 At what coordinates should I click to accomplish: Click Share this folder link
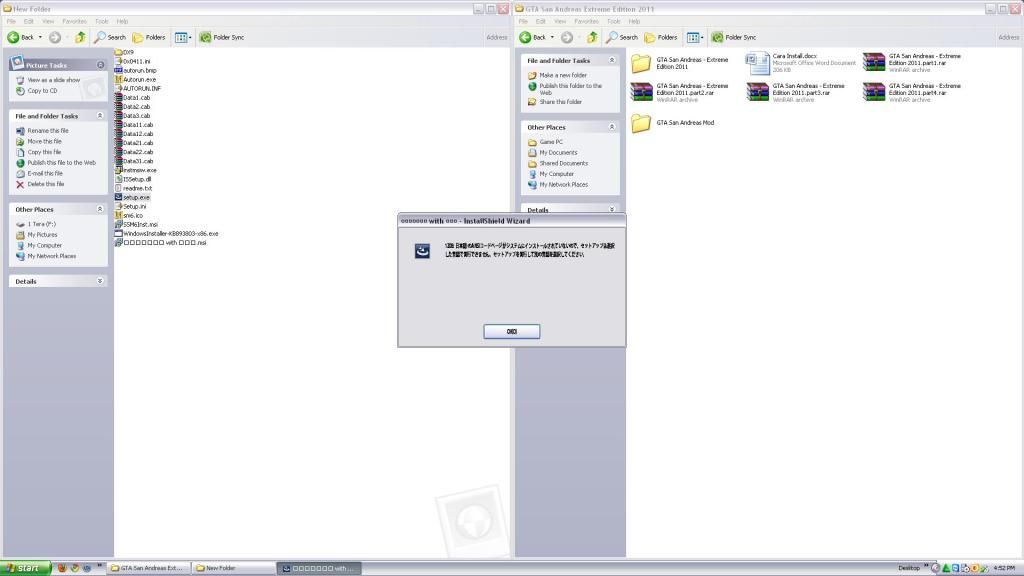click(560, 102)
